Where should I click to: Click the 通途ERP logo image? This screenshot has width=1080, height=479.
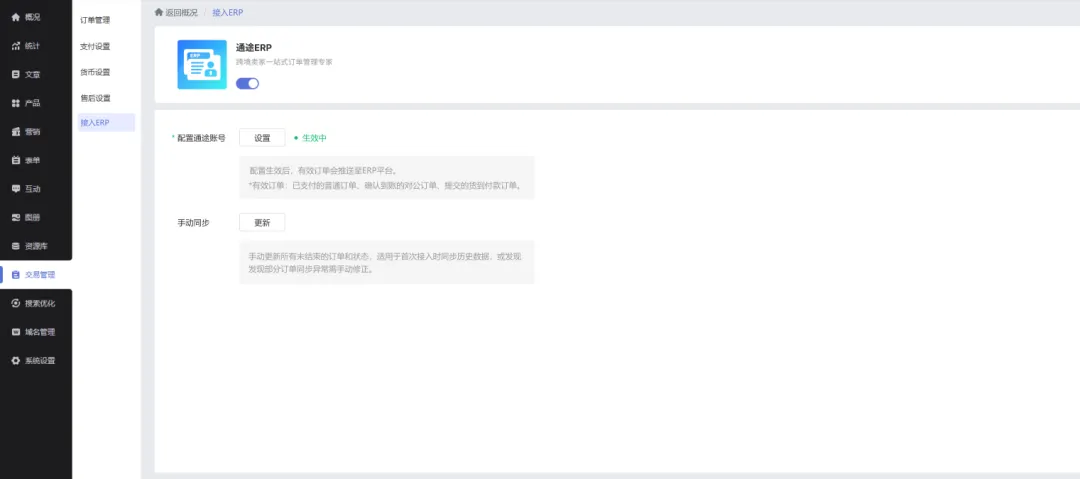[202, 65]
